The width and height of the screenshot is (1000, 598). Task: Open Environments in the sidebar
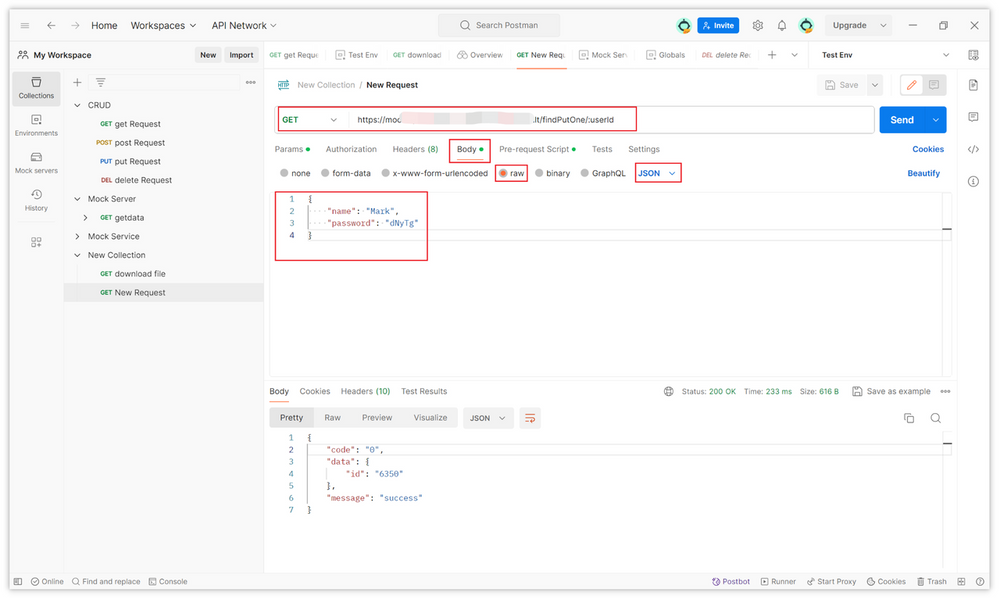[36, 125]
